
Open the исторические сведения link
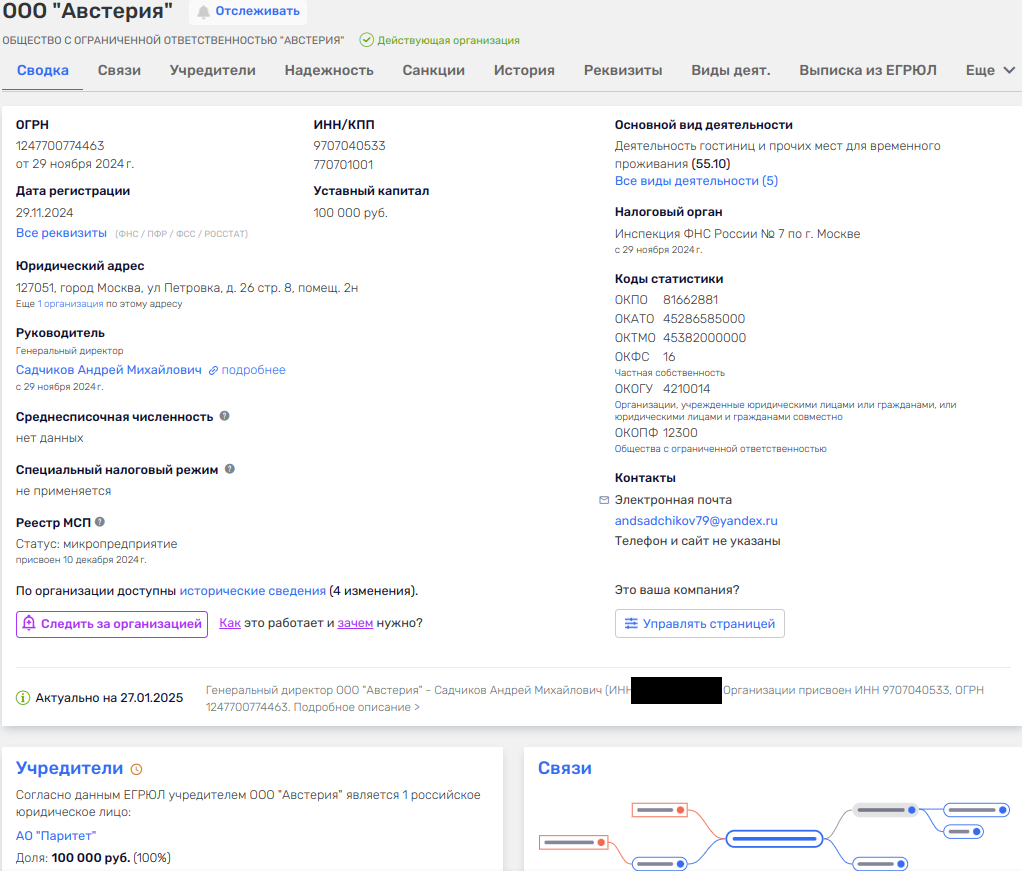click(x=253, y=591)
